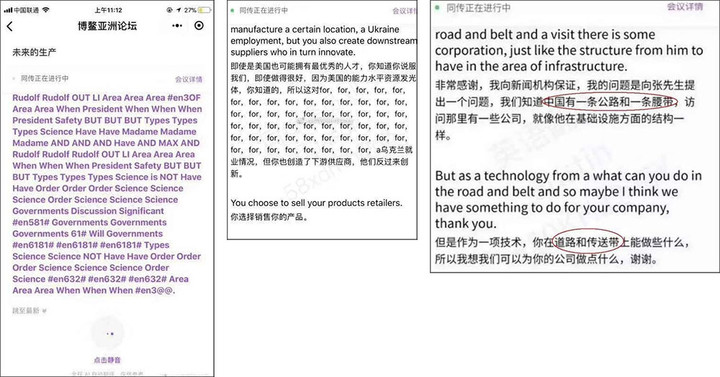
Task: Open 会议详情 link in the middle screenshot
Action: point(404,11)
